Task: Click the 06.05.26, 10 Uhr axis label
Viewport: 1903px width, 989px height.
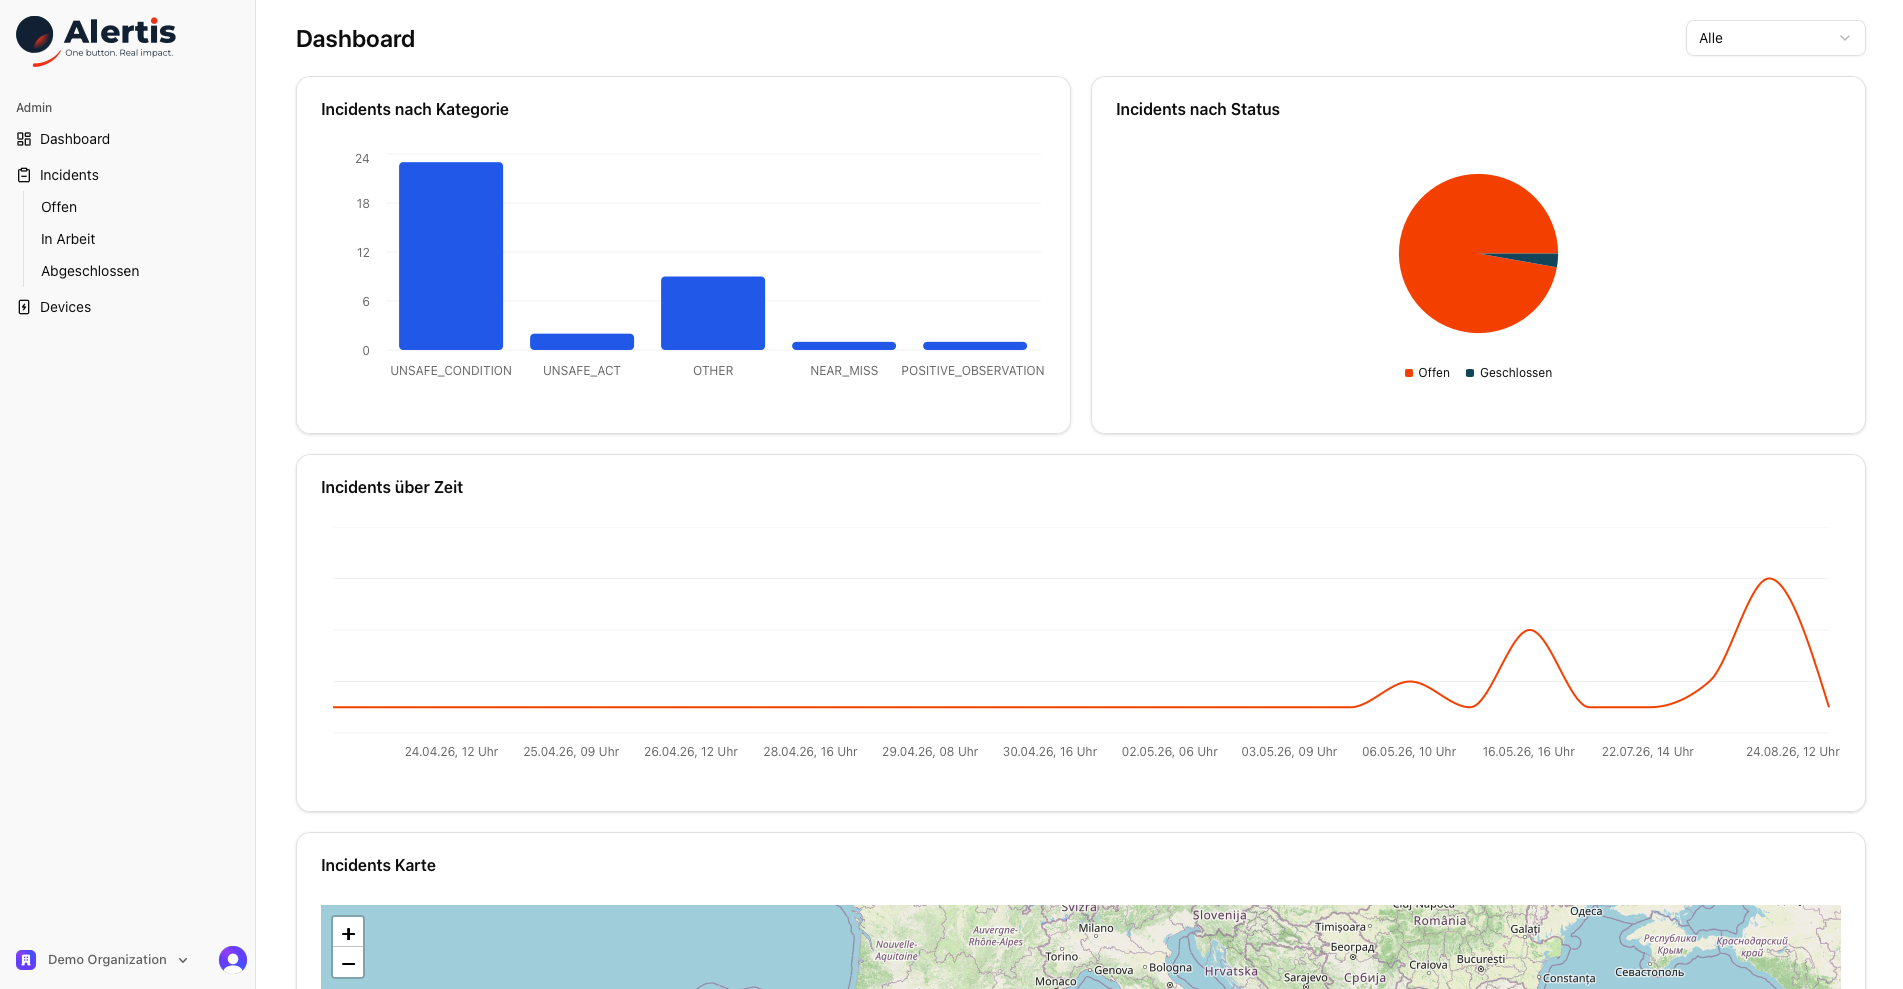Action: (x=1409, y=752)
